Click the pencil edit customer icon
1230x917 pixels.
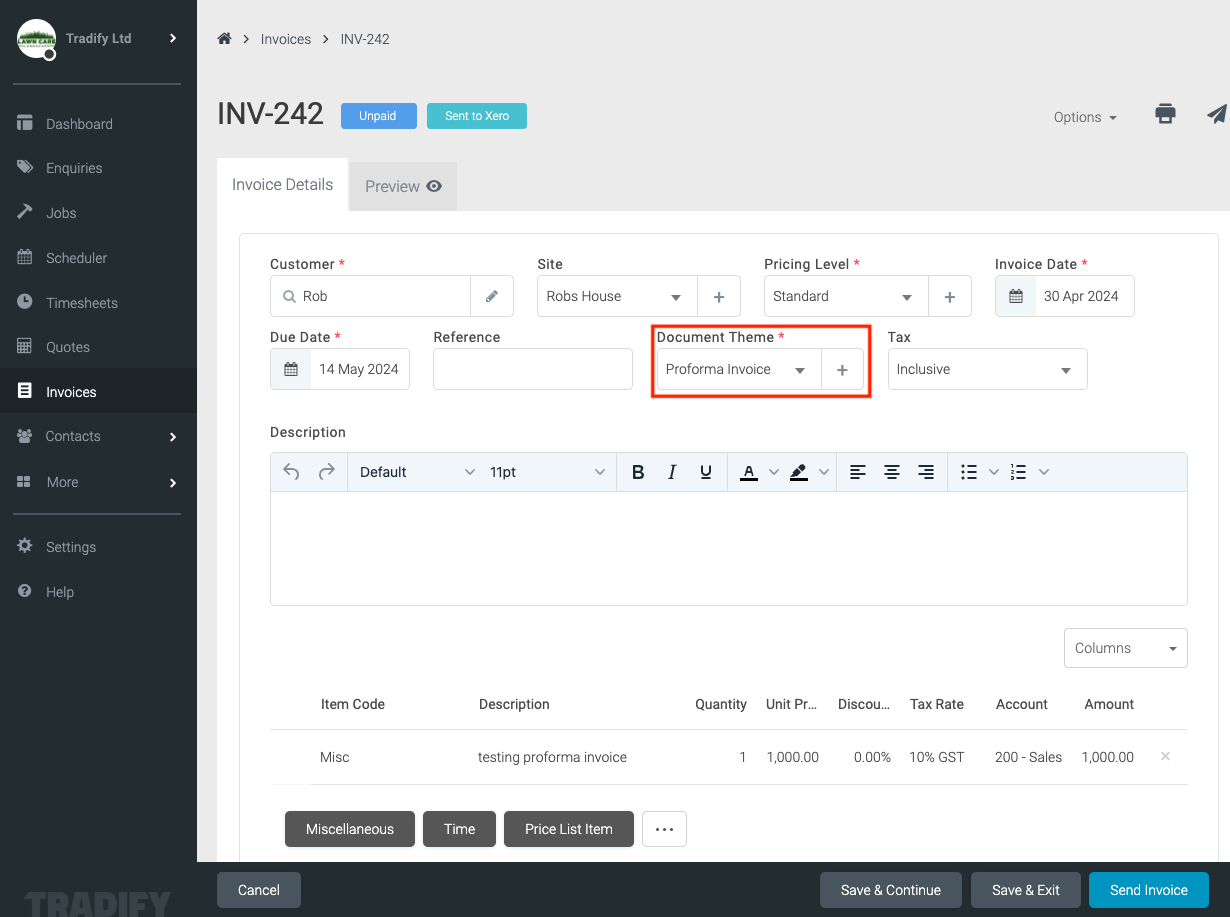tap(492, 296)
